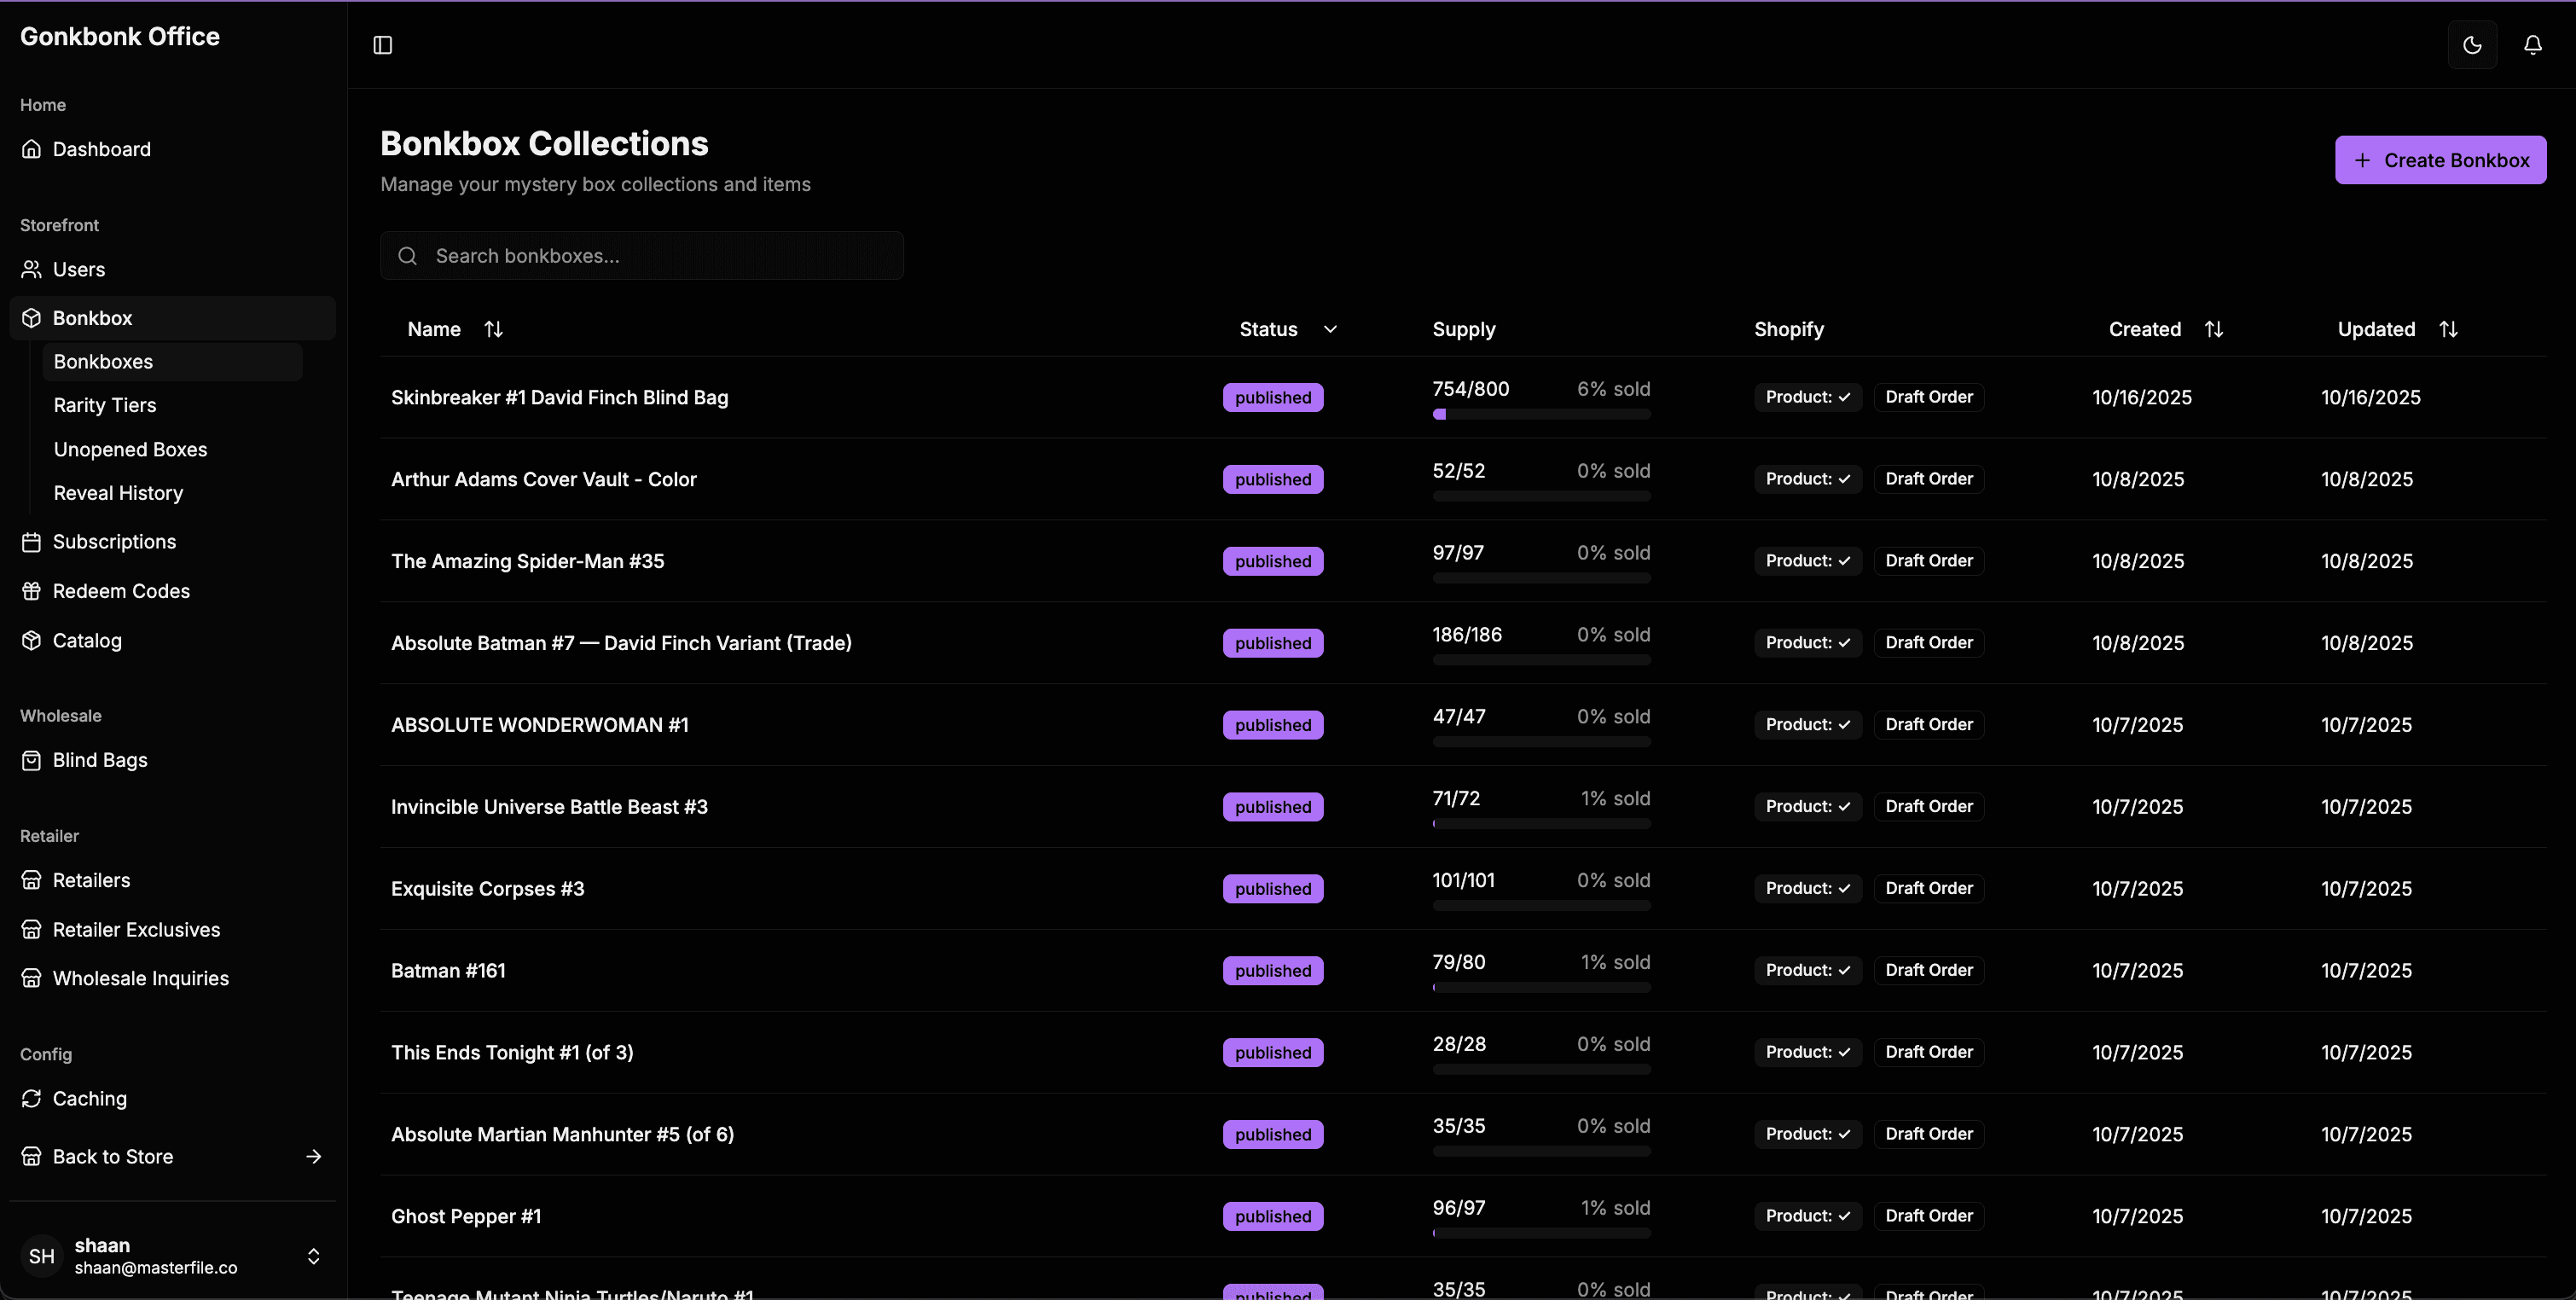Open the Rarity Tiers submenu item

(105, 405)
